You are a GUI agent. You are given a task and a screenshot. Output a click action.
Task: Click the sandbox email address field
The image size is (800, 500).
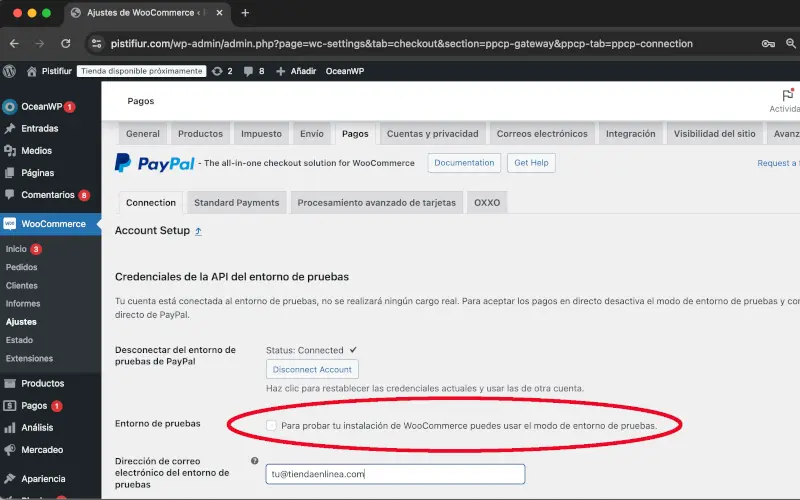point(395,474)
